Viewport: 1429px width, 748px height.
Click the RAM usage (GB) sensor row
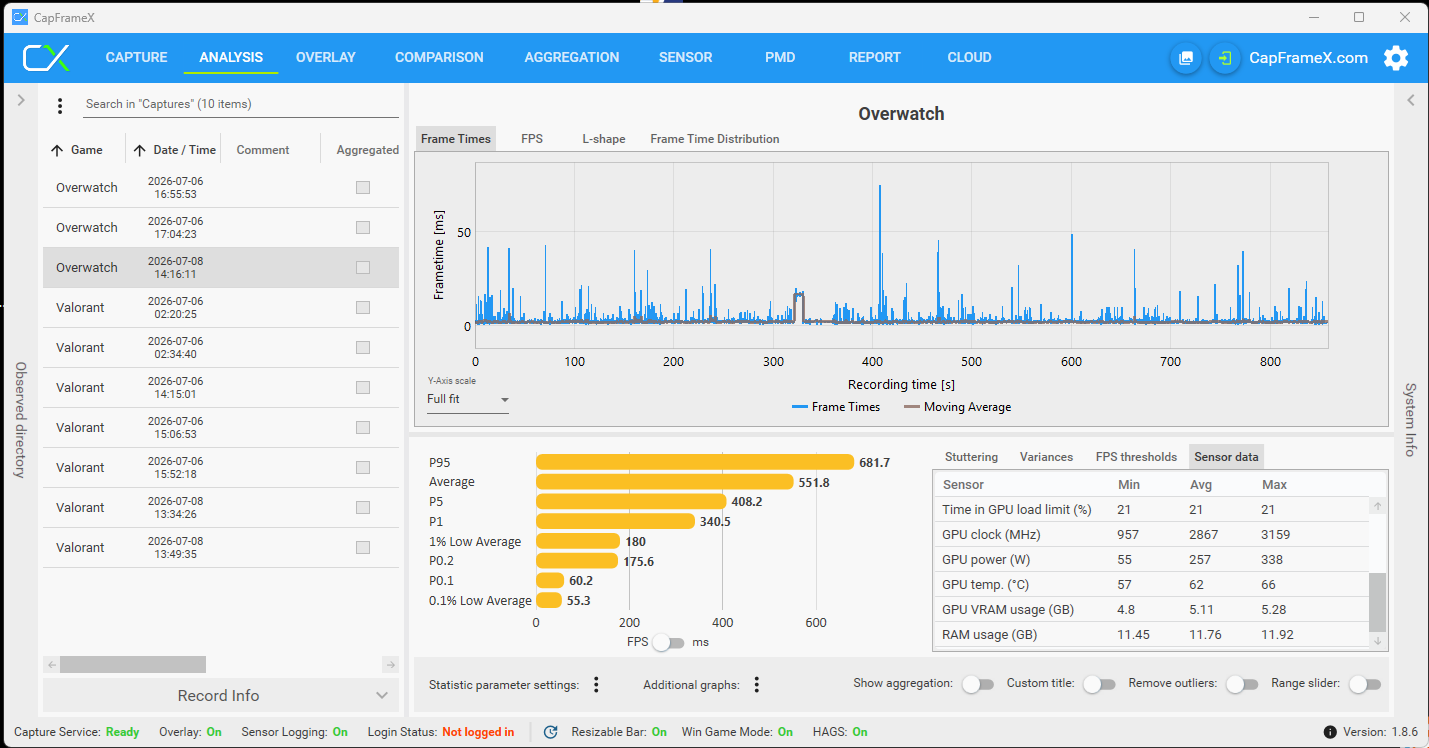tap(1151, 634)
